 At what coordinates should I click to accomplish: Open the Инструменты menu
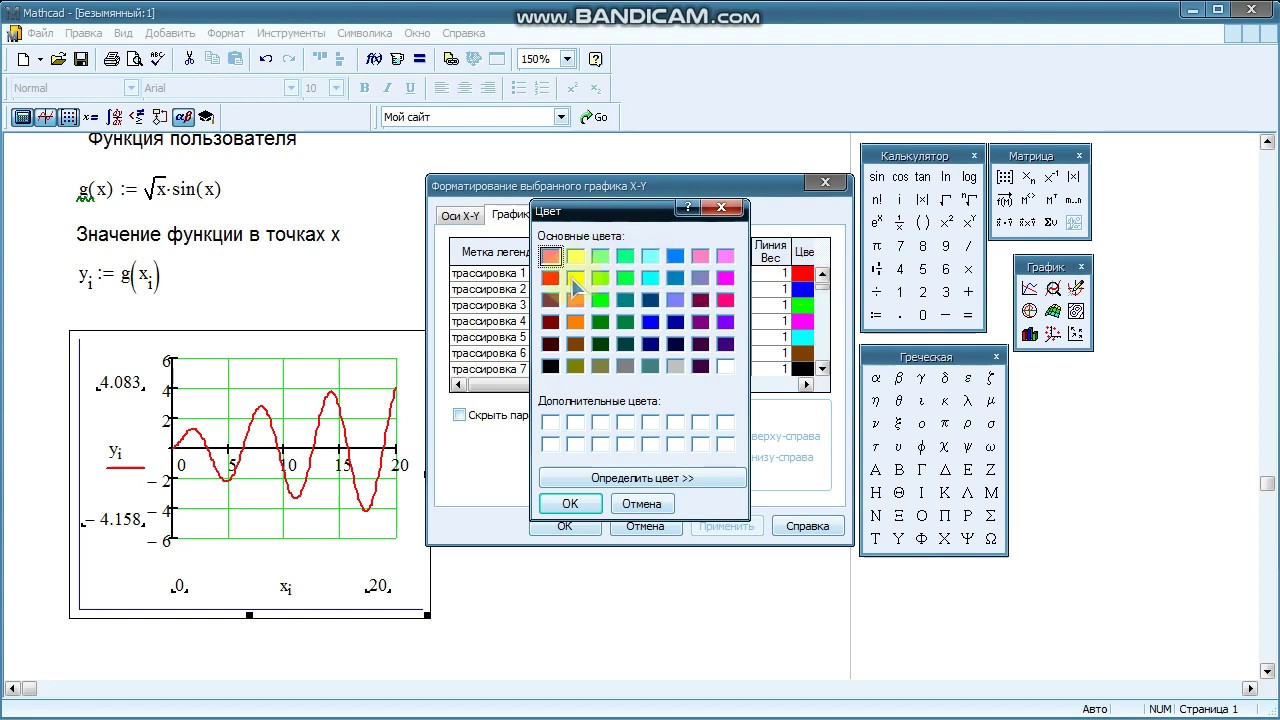(x=291, y=33)
